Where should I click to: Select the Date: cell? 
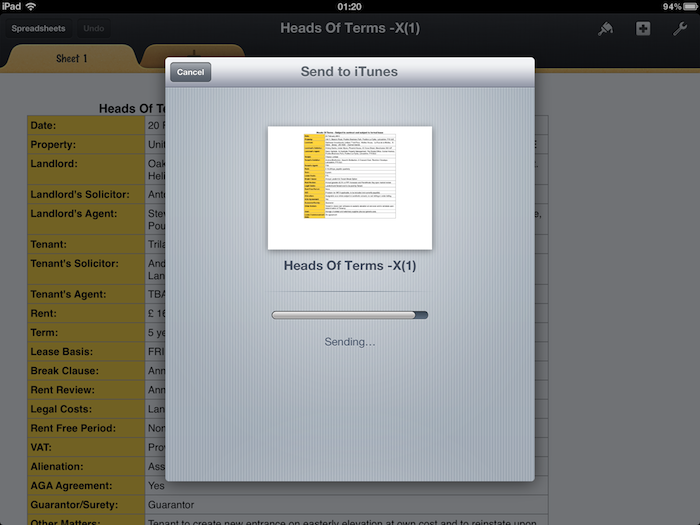[86, 125]
